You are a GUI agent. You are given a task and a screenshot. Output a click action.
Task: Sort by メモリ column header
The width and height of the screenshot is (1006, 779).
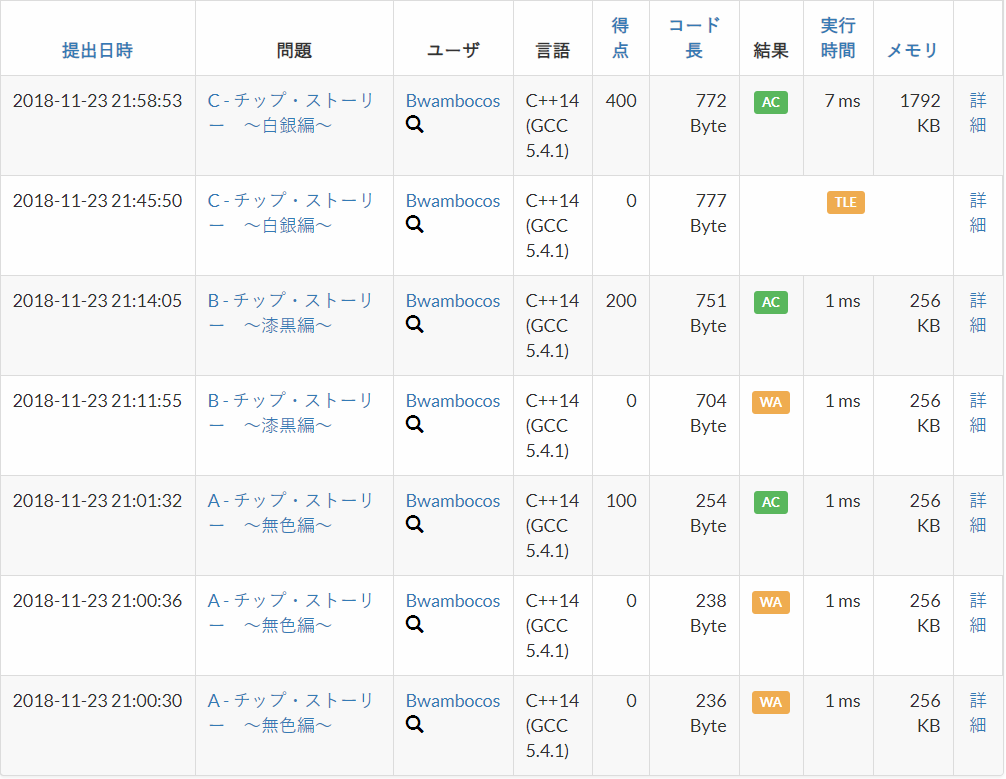[912, 51]
